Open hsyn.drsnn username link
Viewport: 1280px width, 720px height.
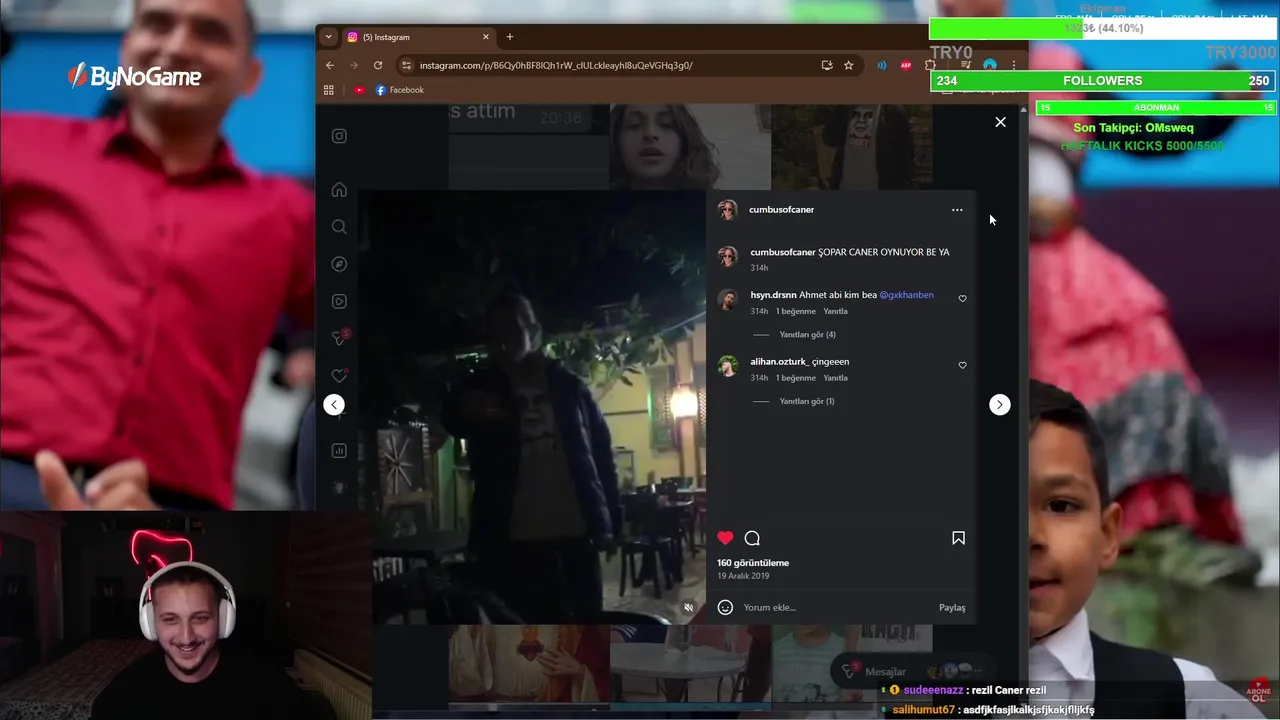(773, 295)
